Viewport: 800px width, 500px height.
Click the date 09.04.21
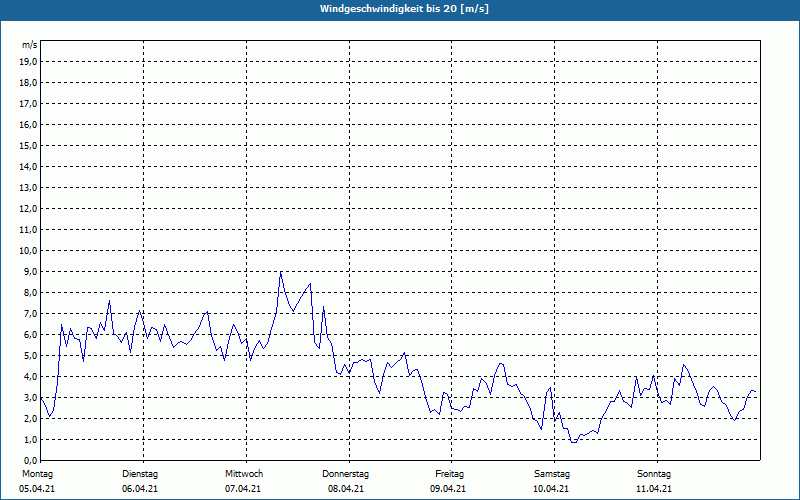[448, 489]
